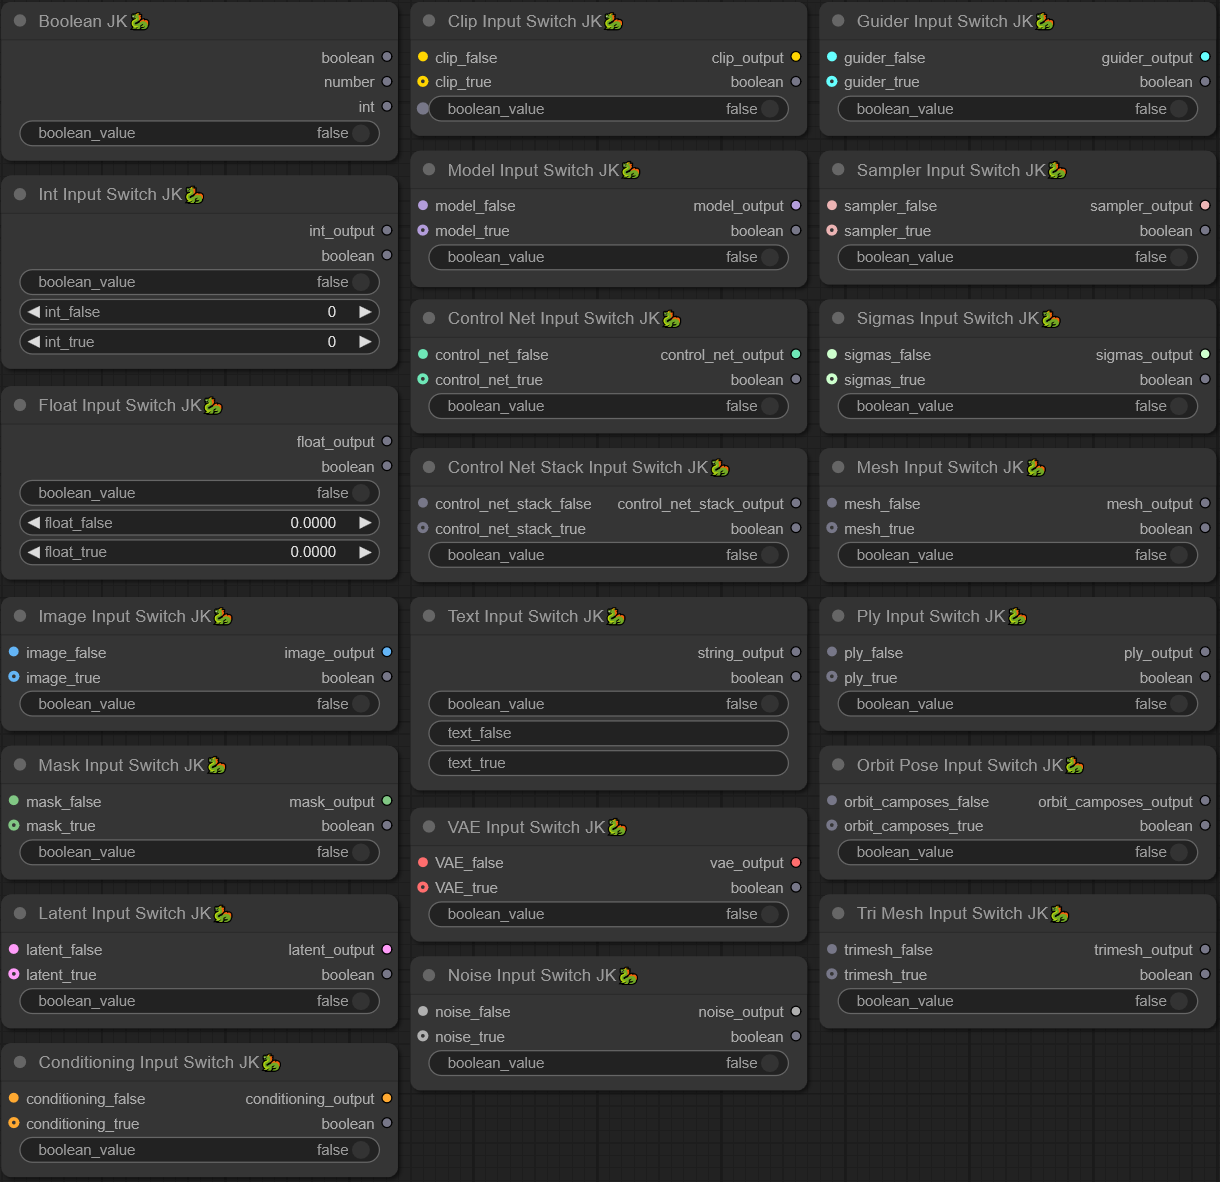
Task: Click the float_true value 0.0000
Action: pyautogui.click(x=313, y=552)
